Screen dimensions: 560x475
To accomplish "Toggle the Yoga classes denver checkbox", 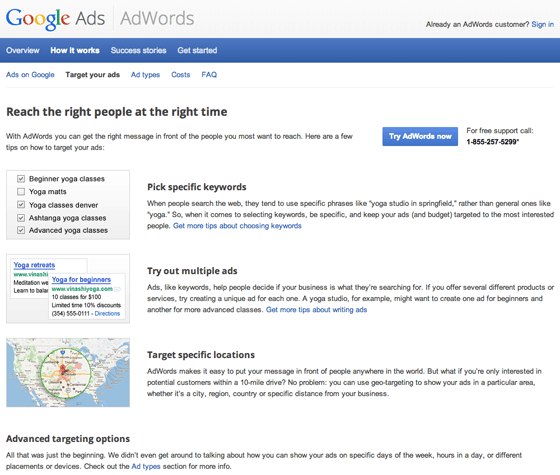I will 21,205.
